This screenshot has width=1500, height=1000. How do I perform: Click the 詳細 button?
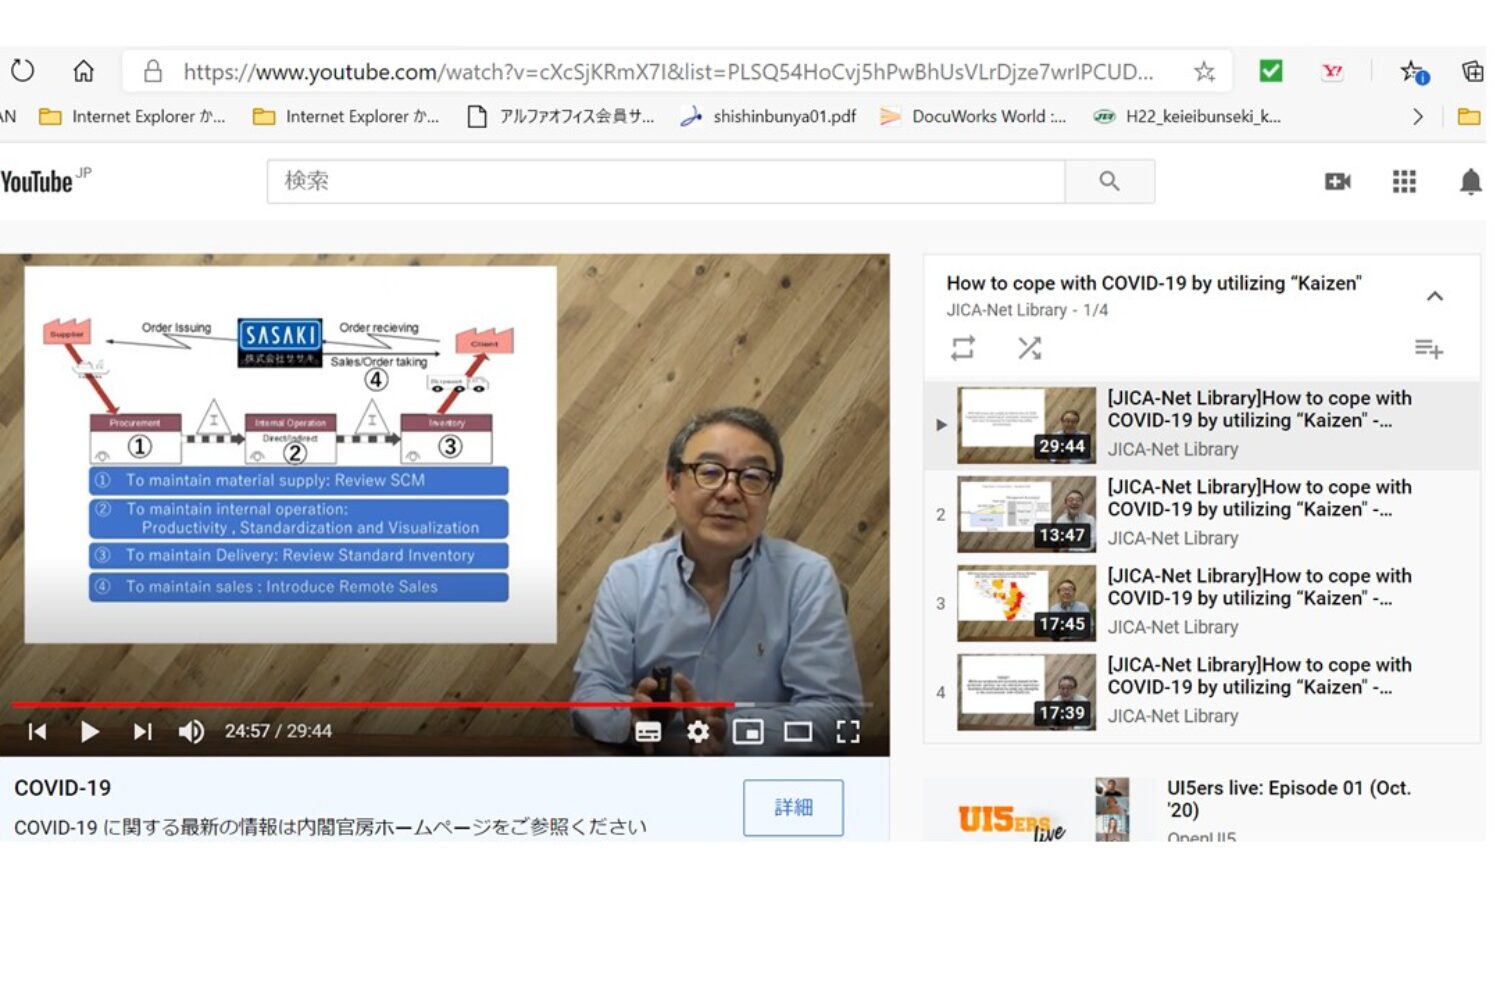click(x=793, y=807)
